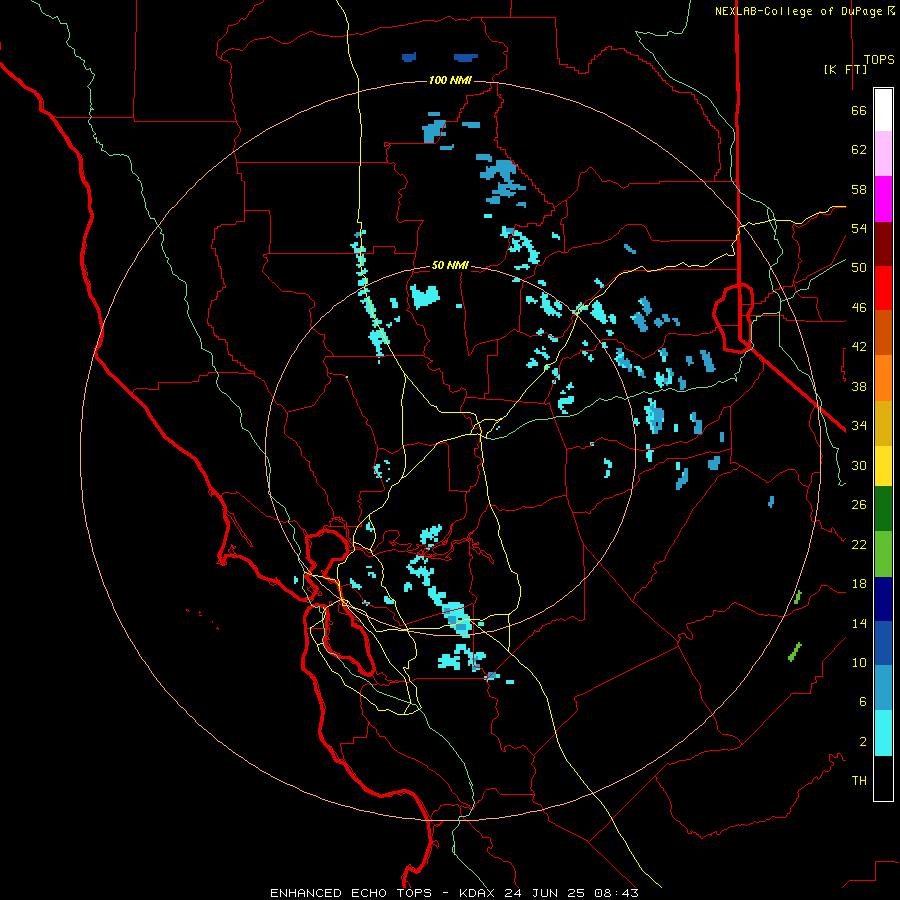Screen dimensions: 900x900
Task: Click the "TH" threshold legend label
Action: point(859,781)
